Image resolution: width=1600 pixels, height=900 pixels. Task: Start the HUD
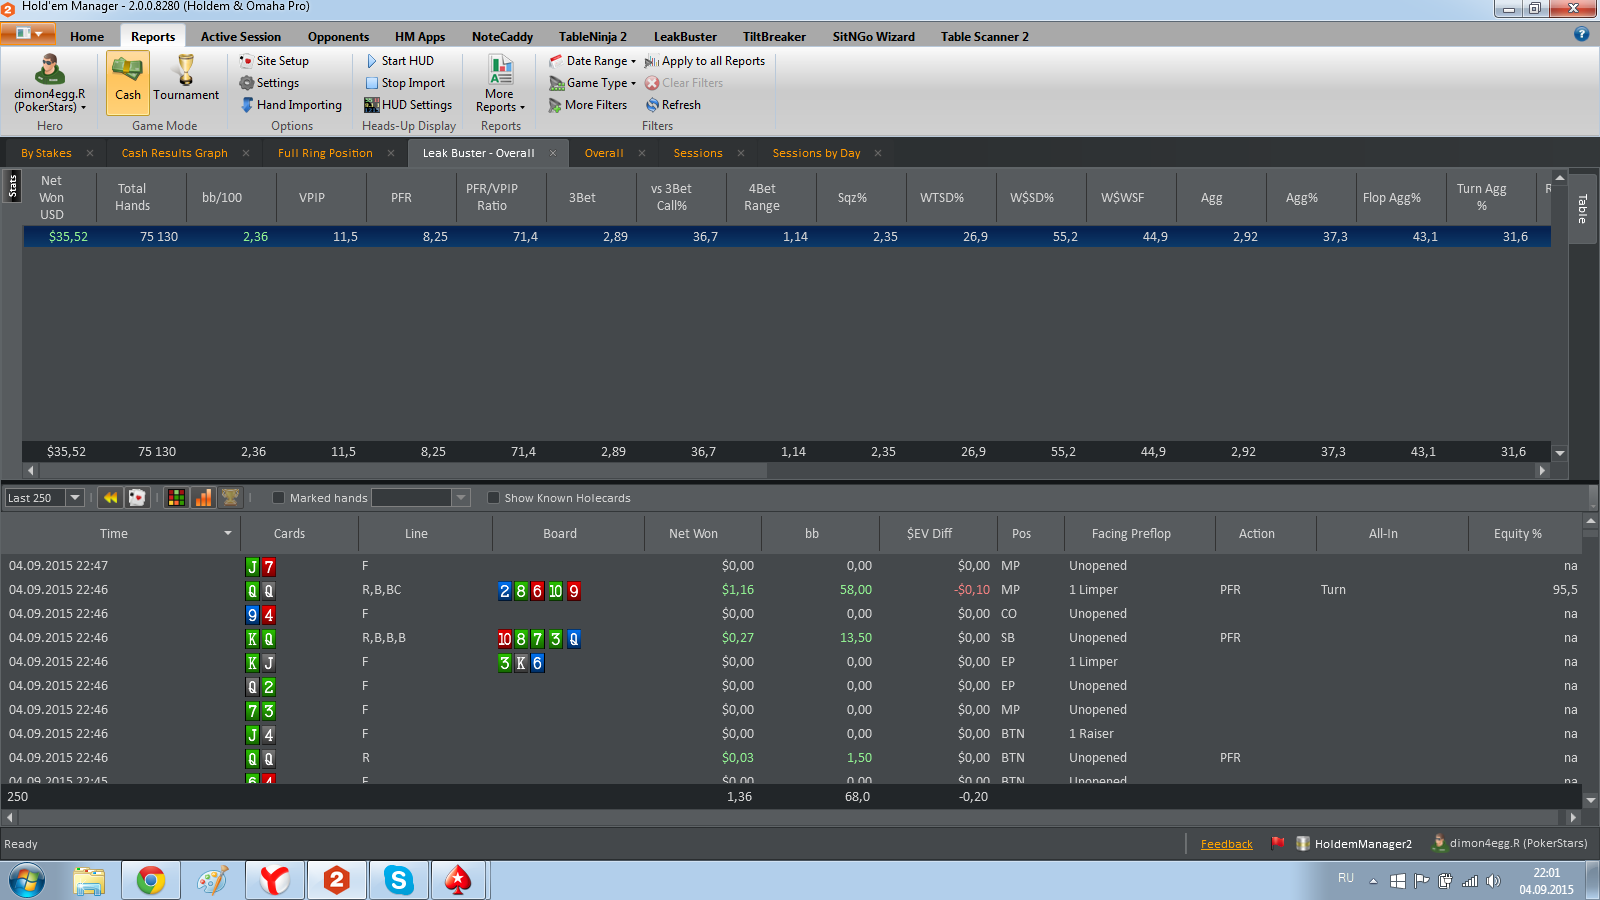[399, 61]
